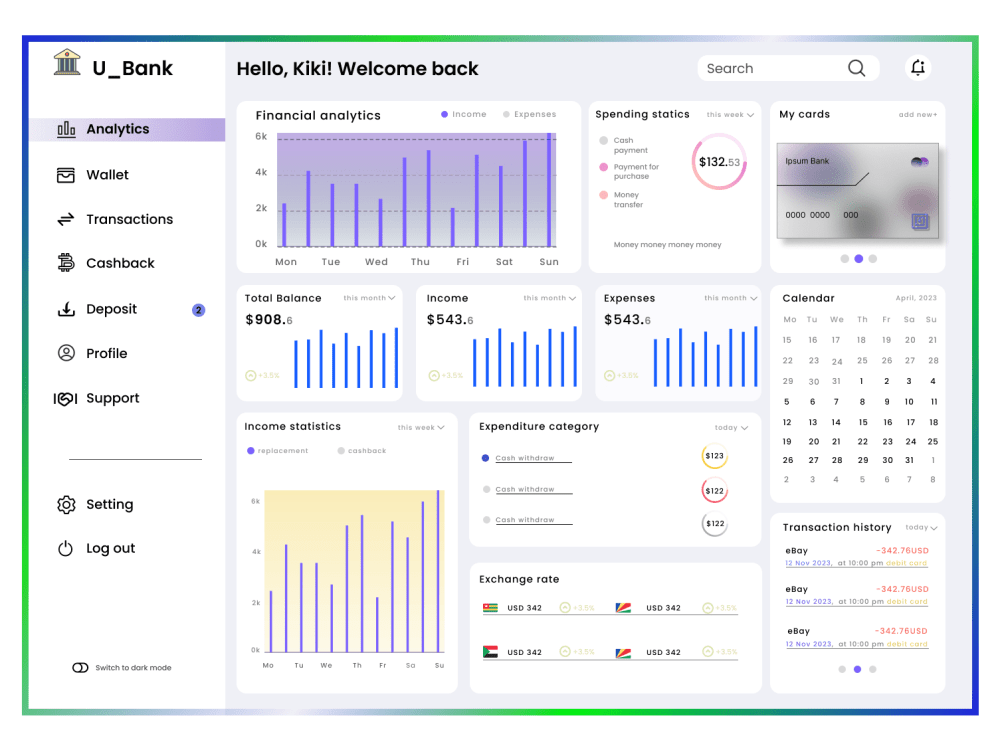Select the Cashback icon in the sidebar
Viewport: 1000px width, 750px height.
pos(66,263)
